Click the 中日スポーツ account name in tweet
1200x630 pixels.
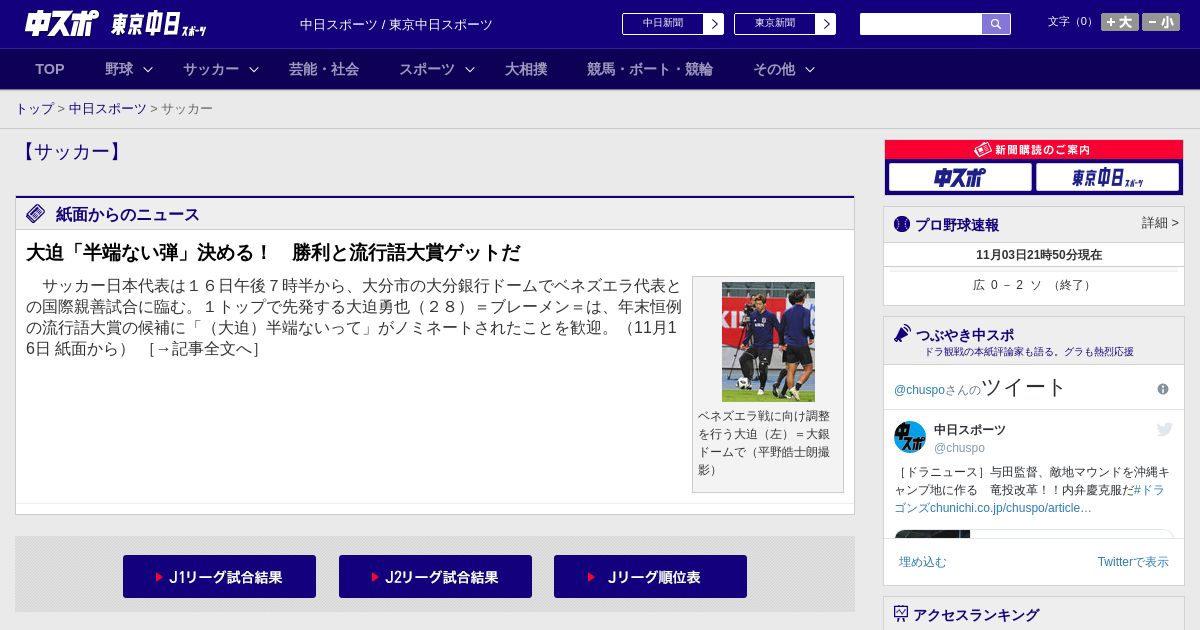[x=970, y=429]
